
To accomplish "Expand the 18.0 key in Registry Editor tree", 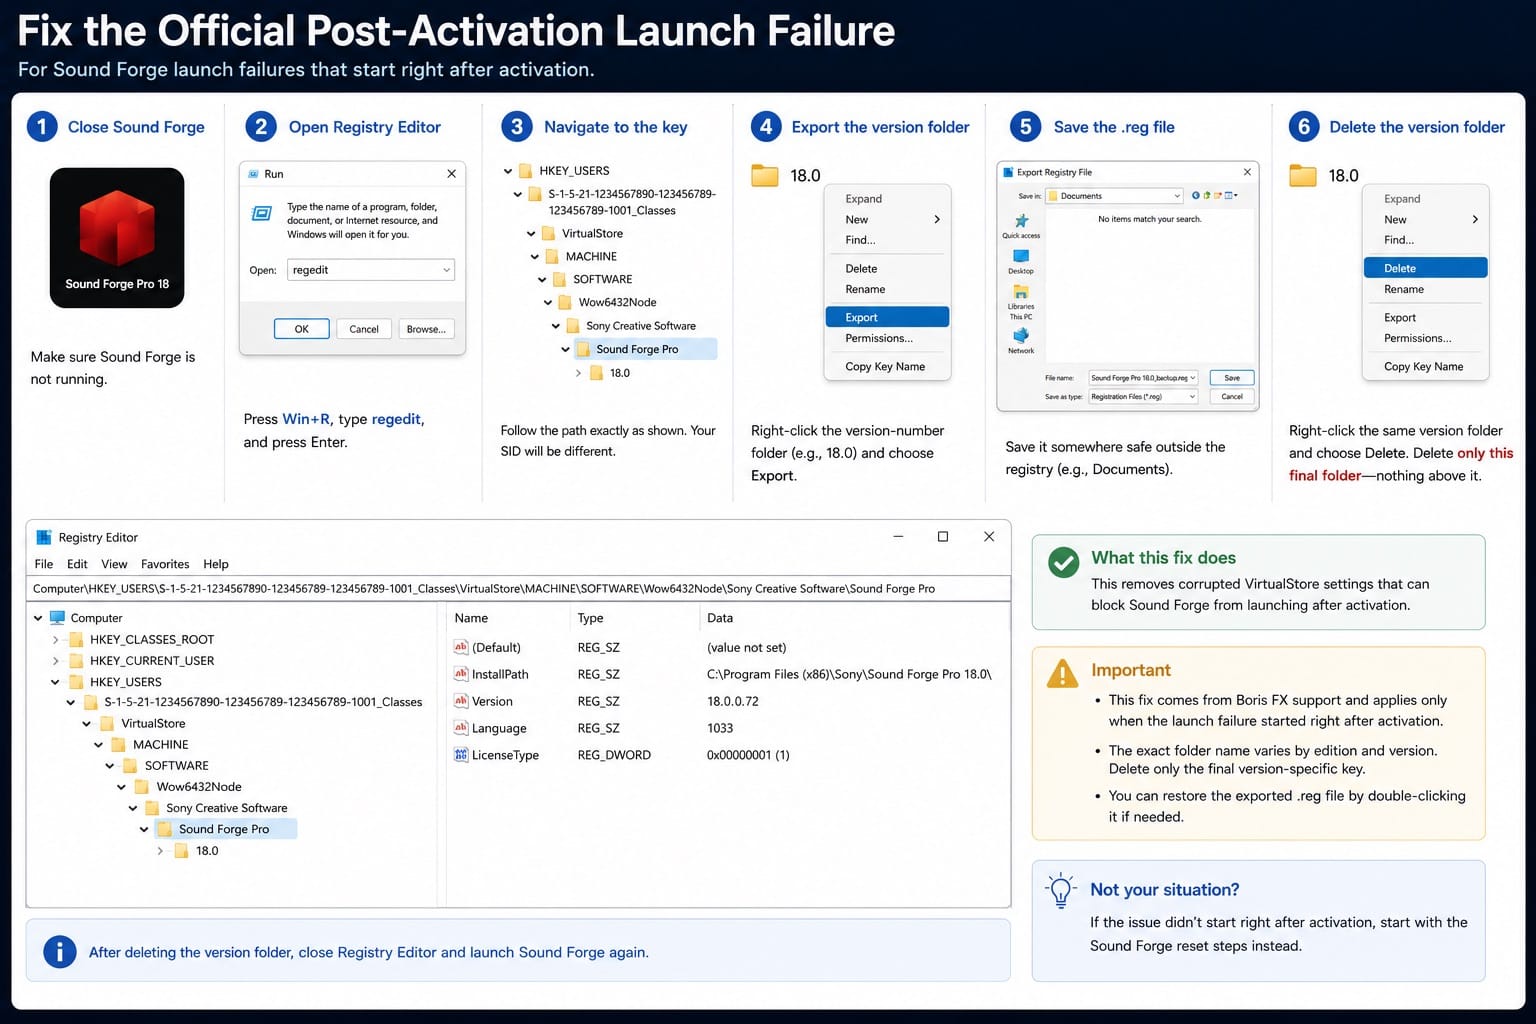I will point(160,851).
